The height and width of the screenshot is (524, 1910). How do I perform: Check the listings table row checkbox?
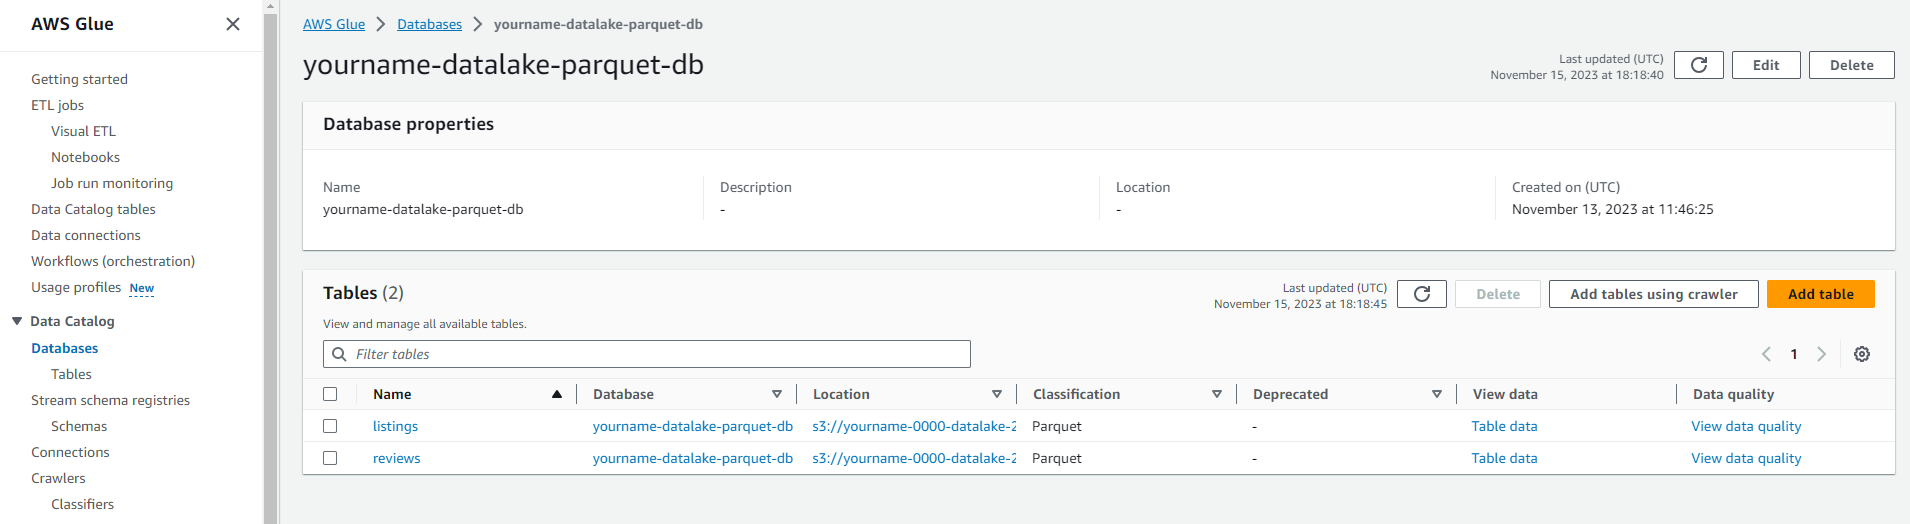(x=330, y=426)
